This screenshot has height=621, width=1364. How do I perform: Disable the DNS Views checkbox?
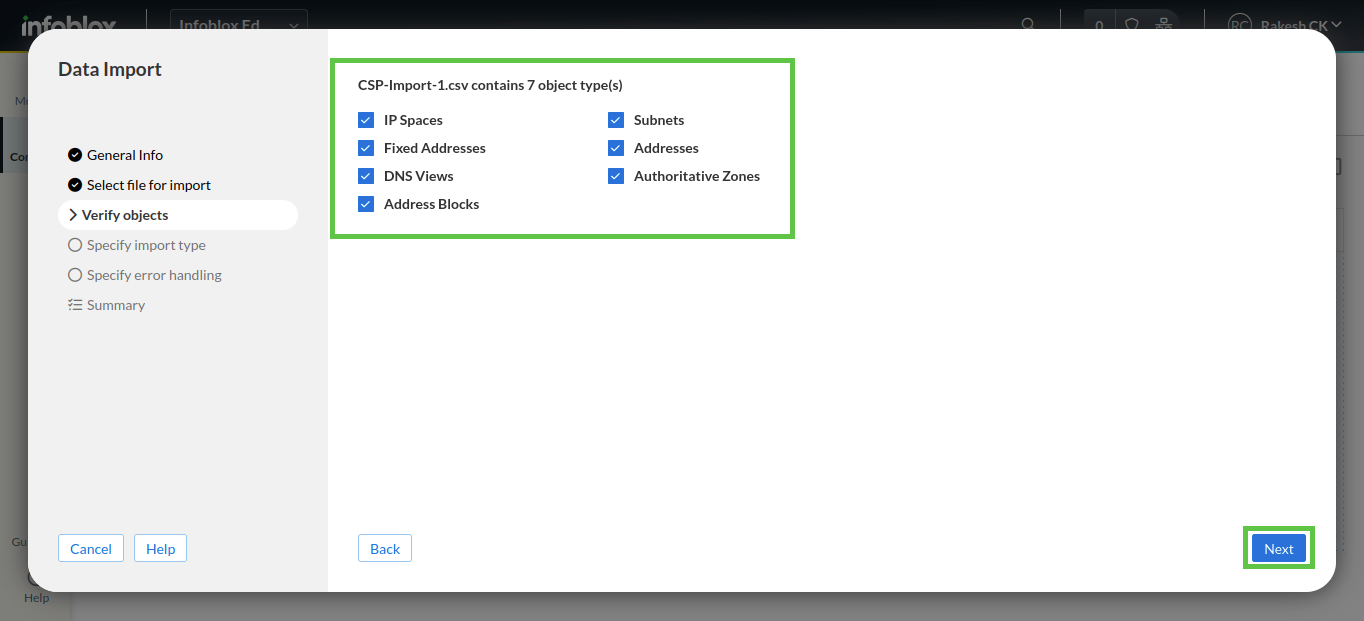366,176
